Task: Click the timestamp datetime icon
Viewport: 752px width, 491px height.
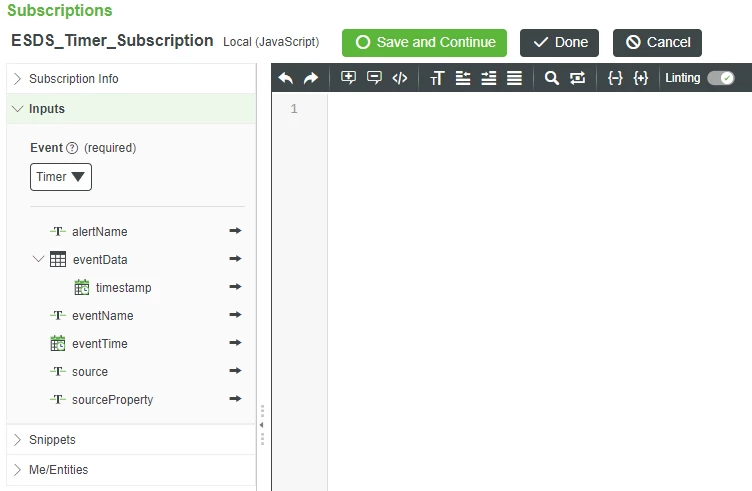Action: coord(82,287)
